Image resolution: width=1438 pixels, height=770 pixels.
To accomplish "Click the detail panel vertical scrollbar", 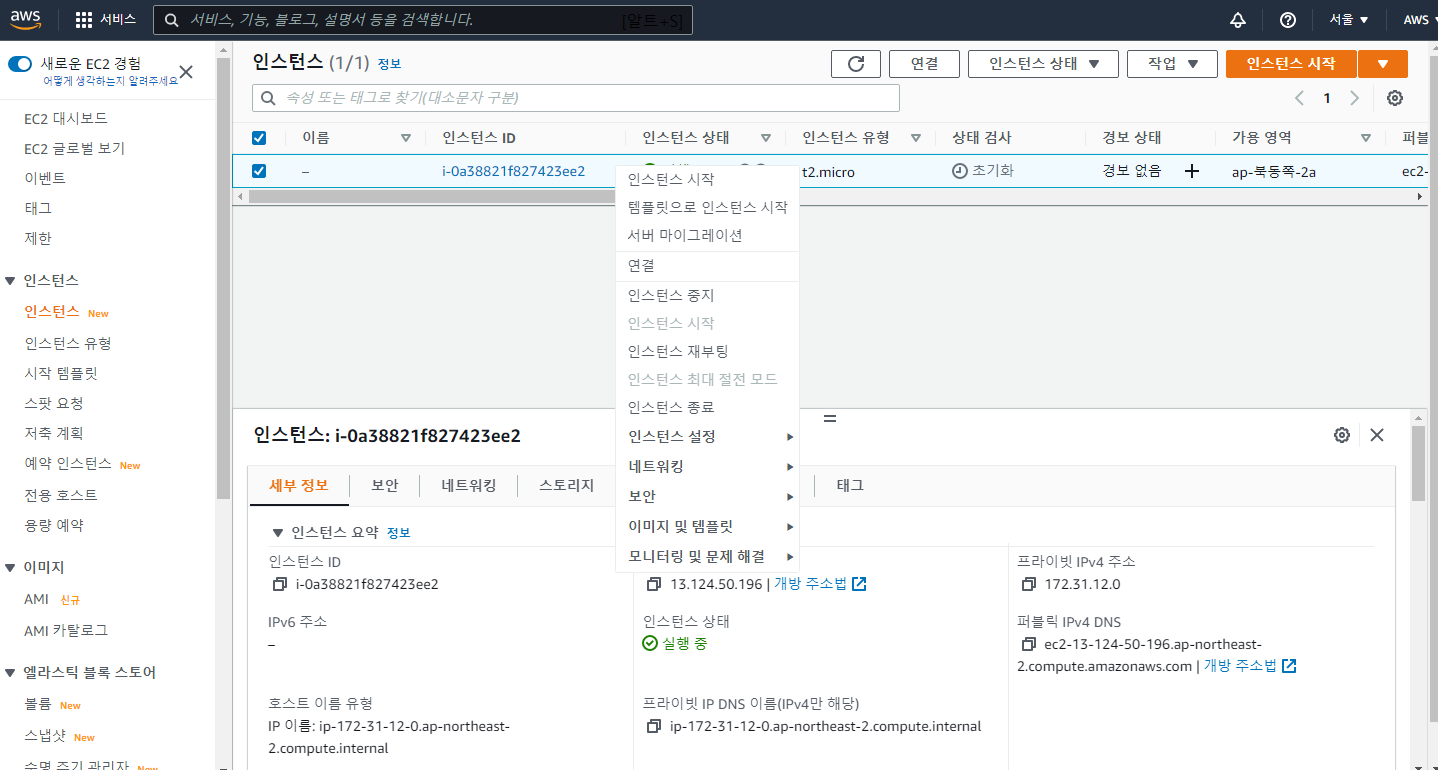I will point(1418,463).
